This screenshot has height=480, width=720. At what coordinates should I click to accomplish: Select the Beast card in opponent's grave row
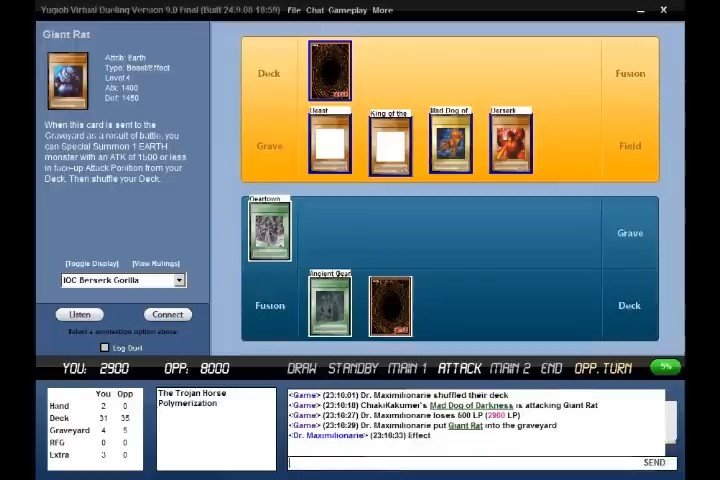click(x=330, y=140)
